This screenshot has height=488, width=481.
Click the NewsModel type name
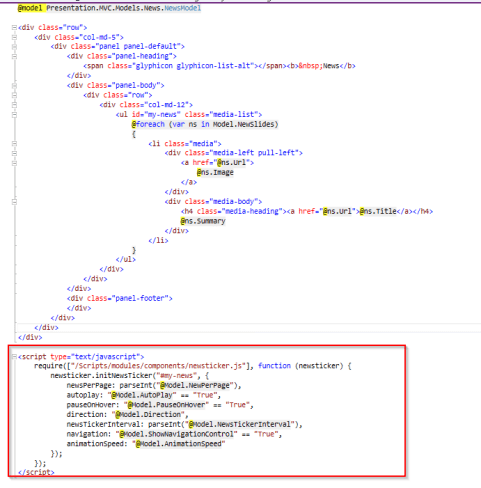pos(182,8)
